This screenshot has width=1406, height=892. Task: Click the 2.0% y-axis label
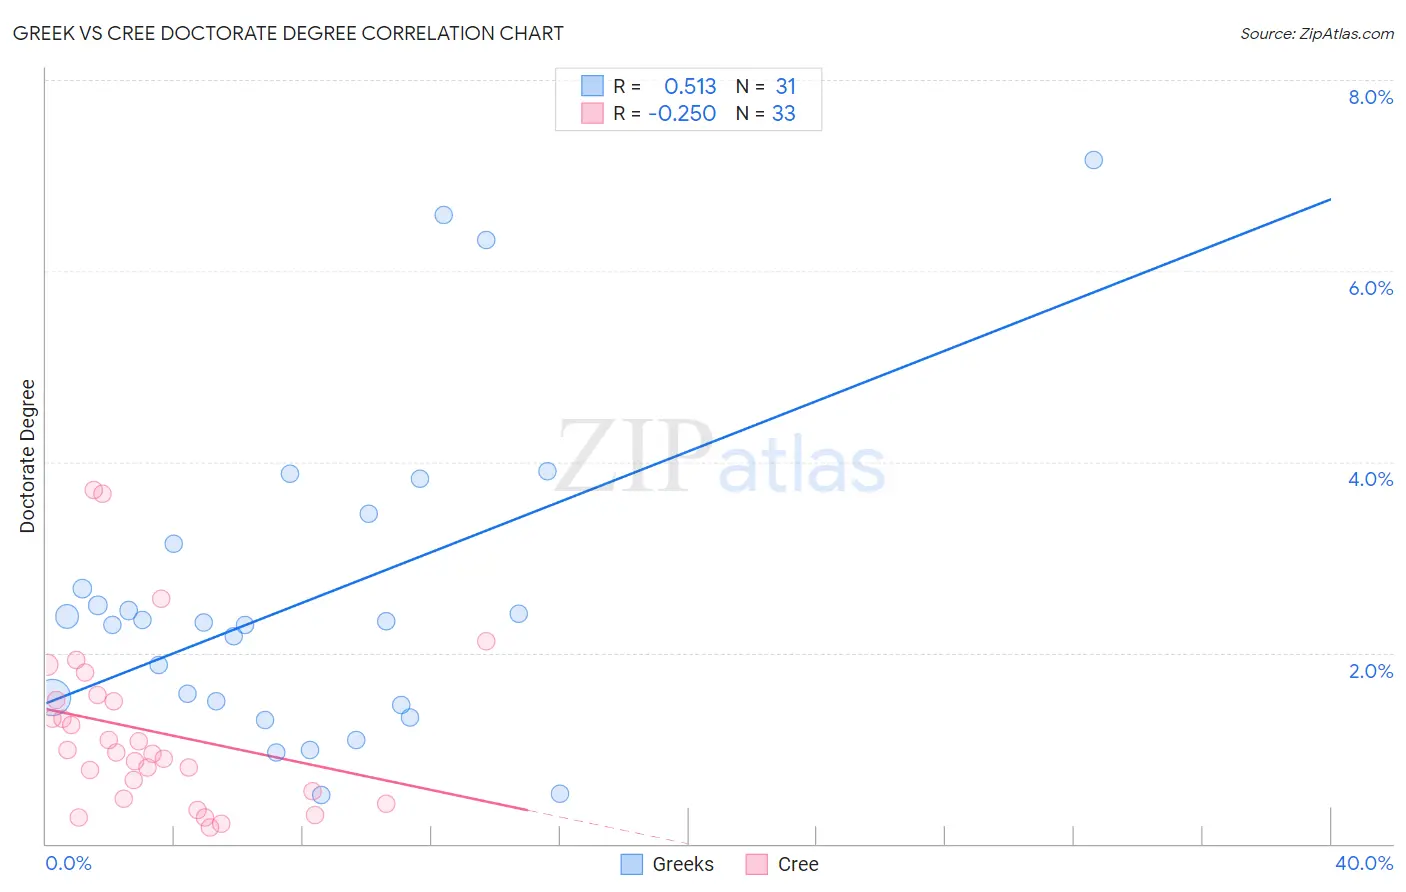click(1370, 671)
